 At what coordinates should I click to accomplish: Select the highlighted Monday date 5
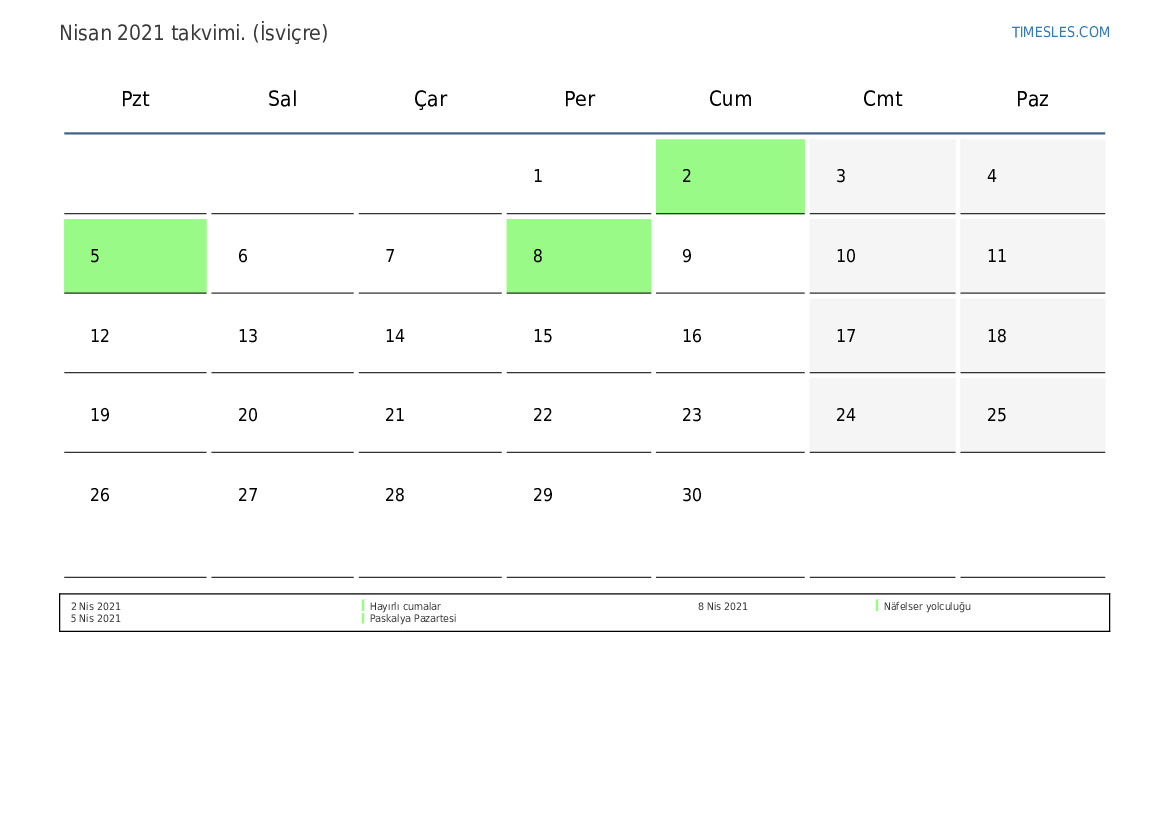pos(135,256)
